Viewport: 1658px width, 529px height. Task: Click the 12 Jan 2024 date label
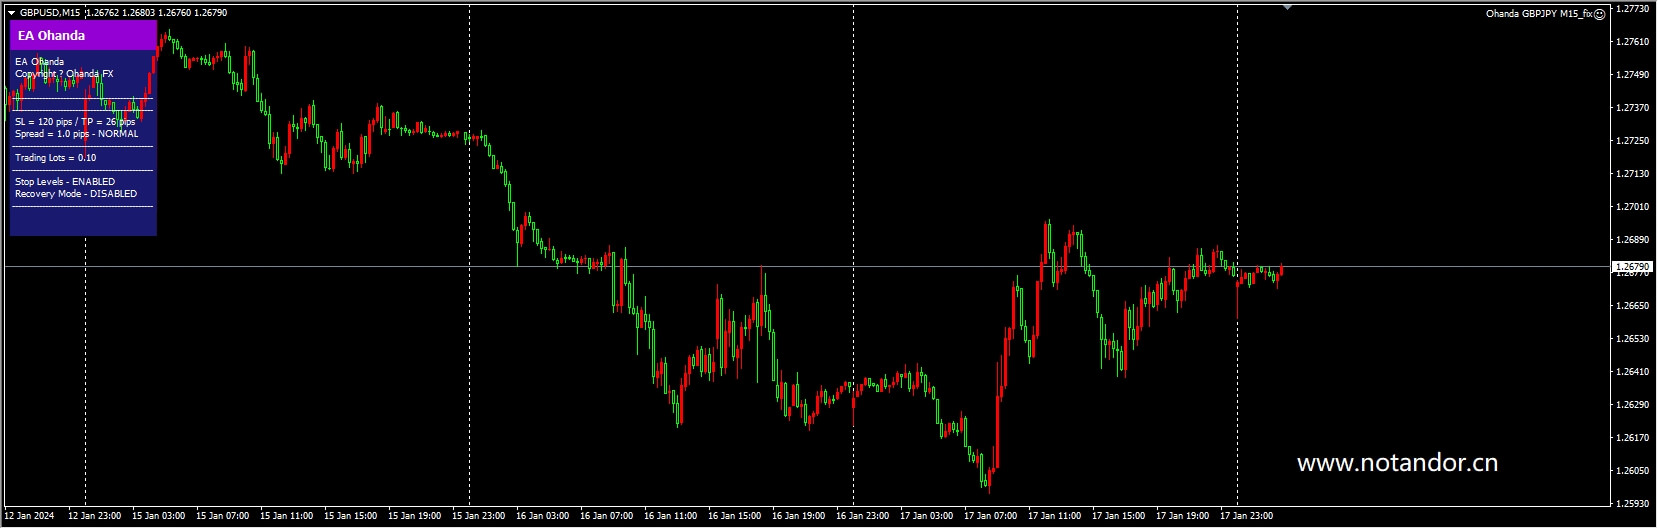pos(30,516)
